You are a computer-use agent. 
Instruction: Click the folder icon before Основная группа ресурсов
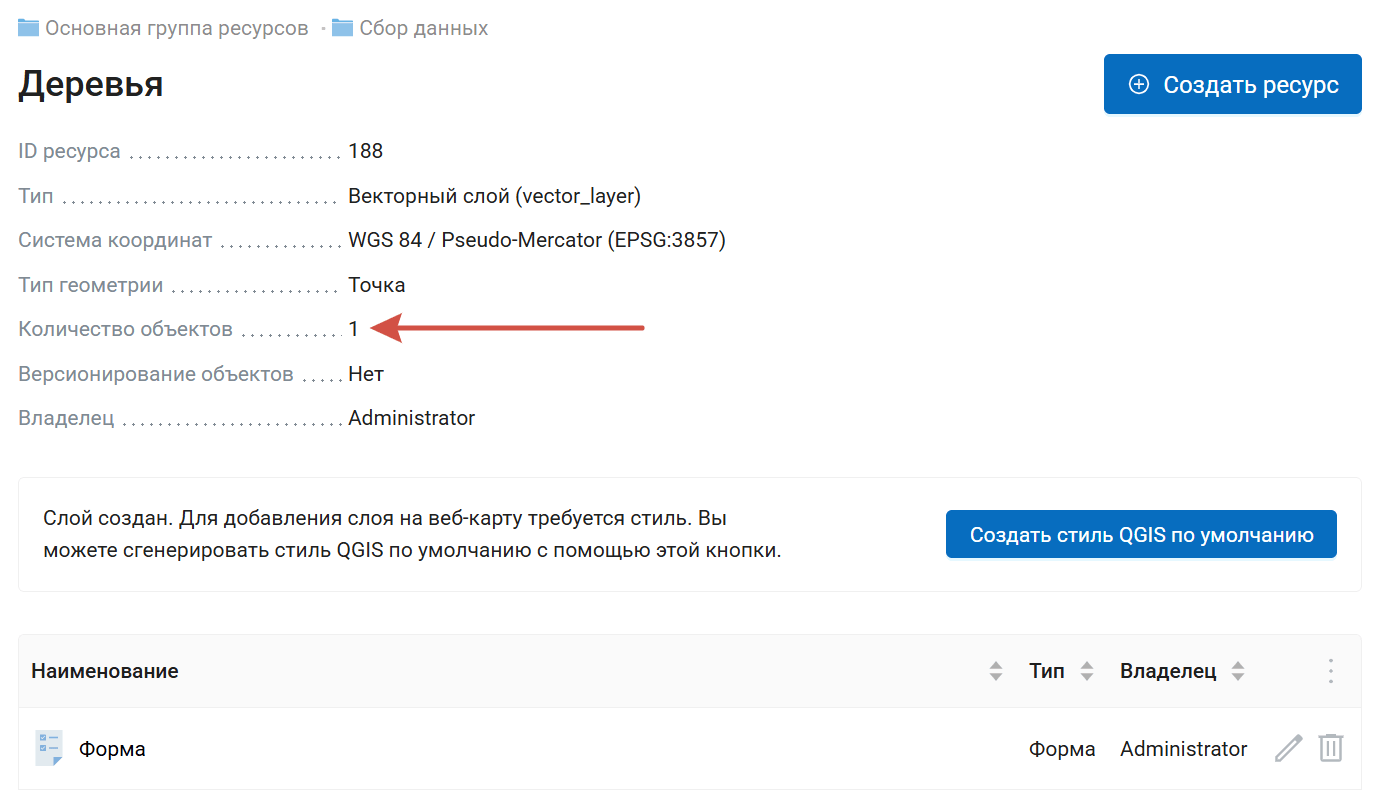29,28
